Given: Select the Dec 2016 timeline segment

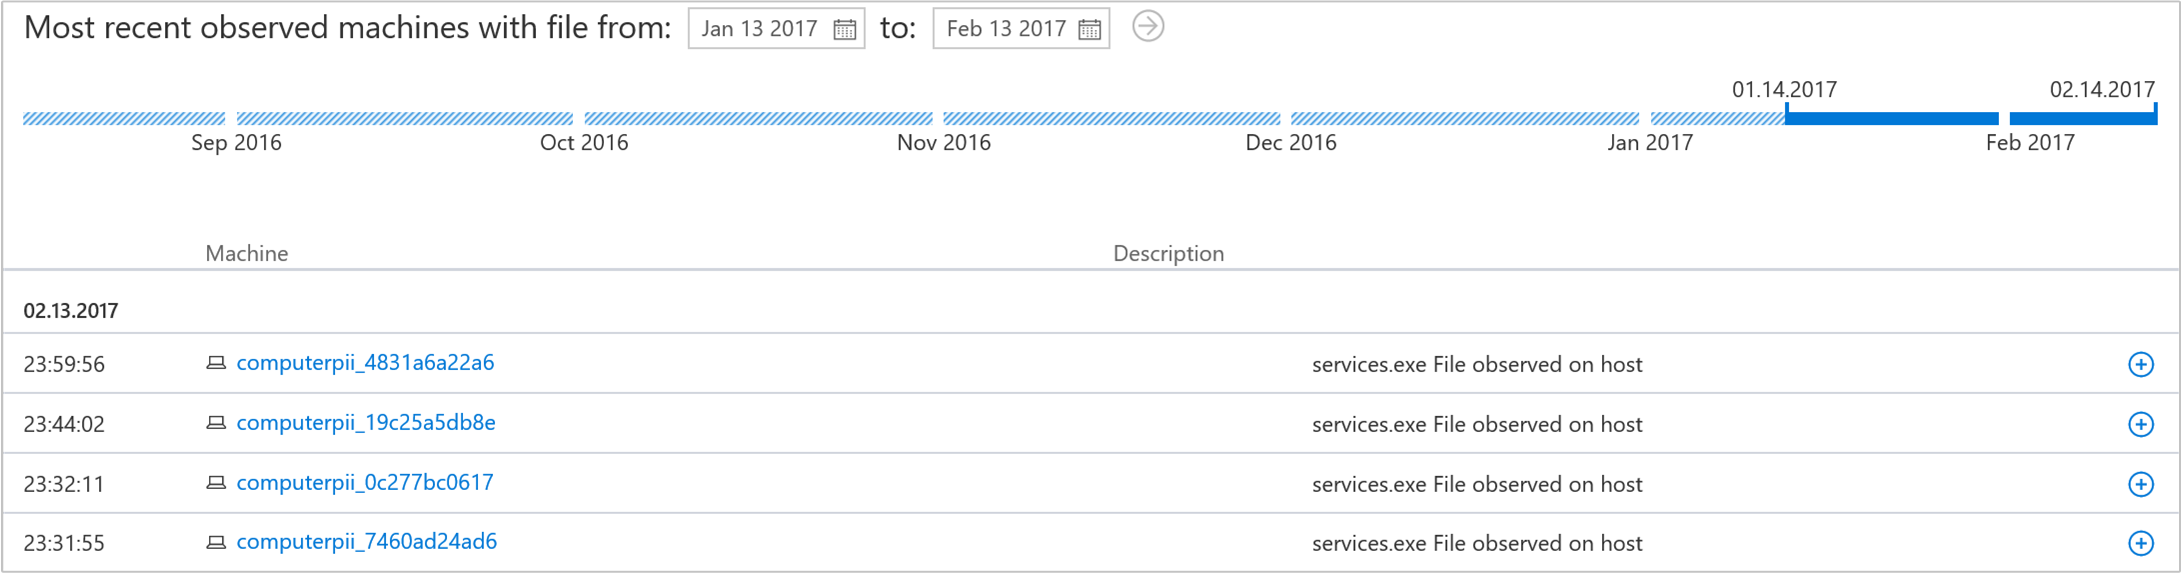Looking at the screenshot, I should point(1464,119).
